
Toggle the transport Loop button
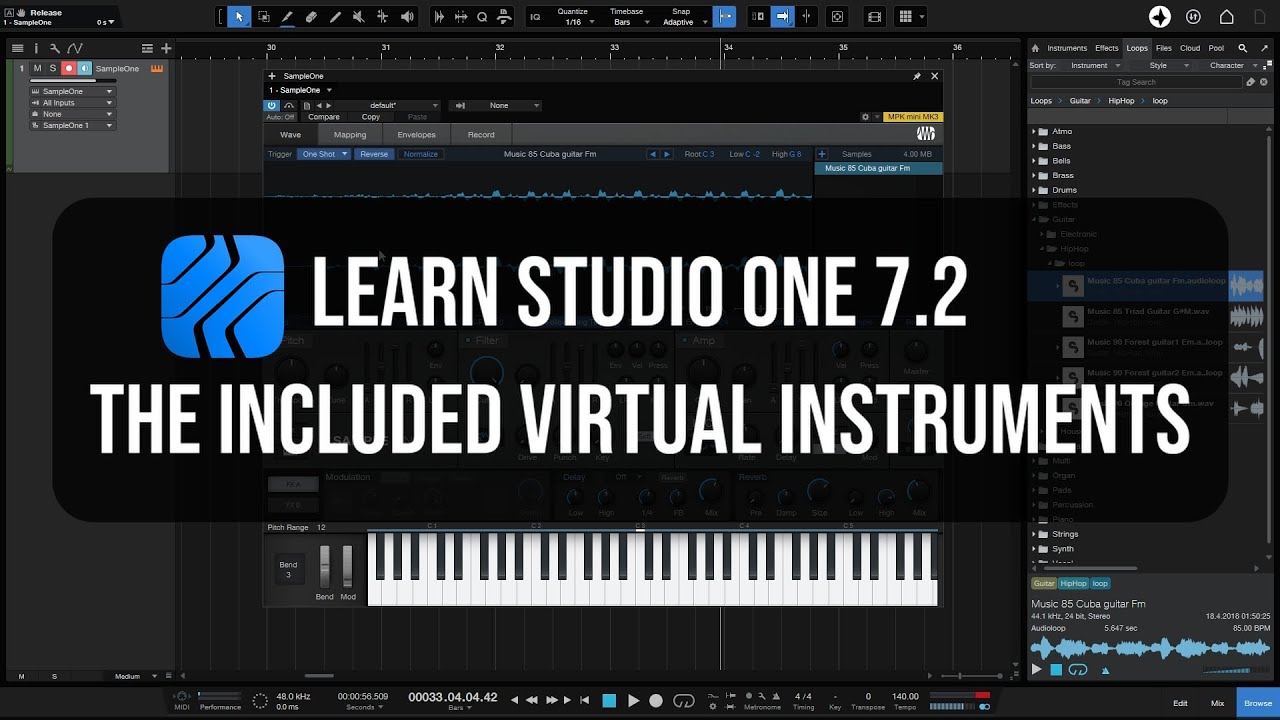684,701
